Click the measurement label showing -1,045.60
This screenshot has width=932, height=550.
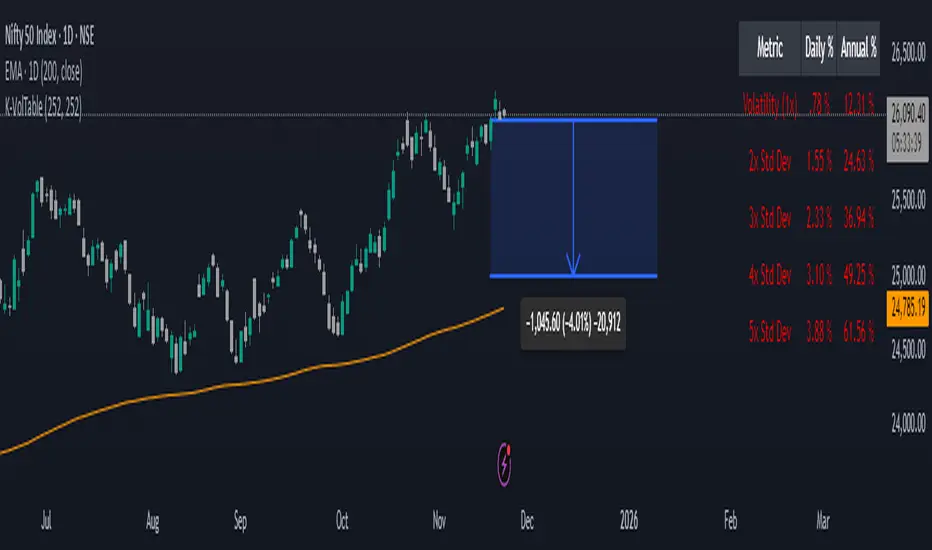pyautogui.click(x=575, y=327)
